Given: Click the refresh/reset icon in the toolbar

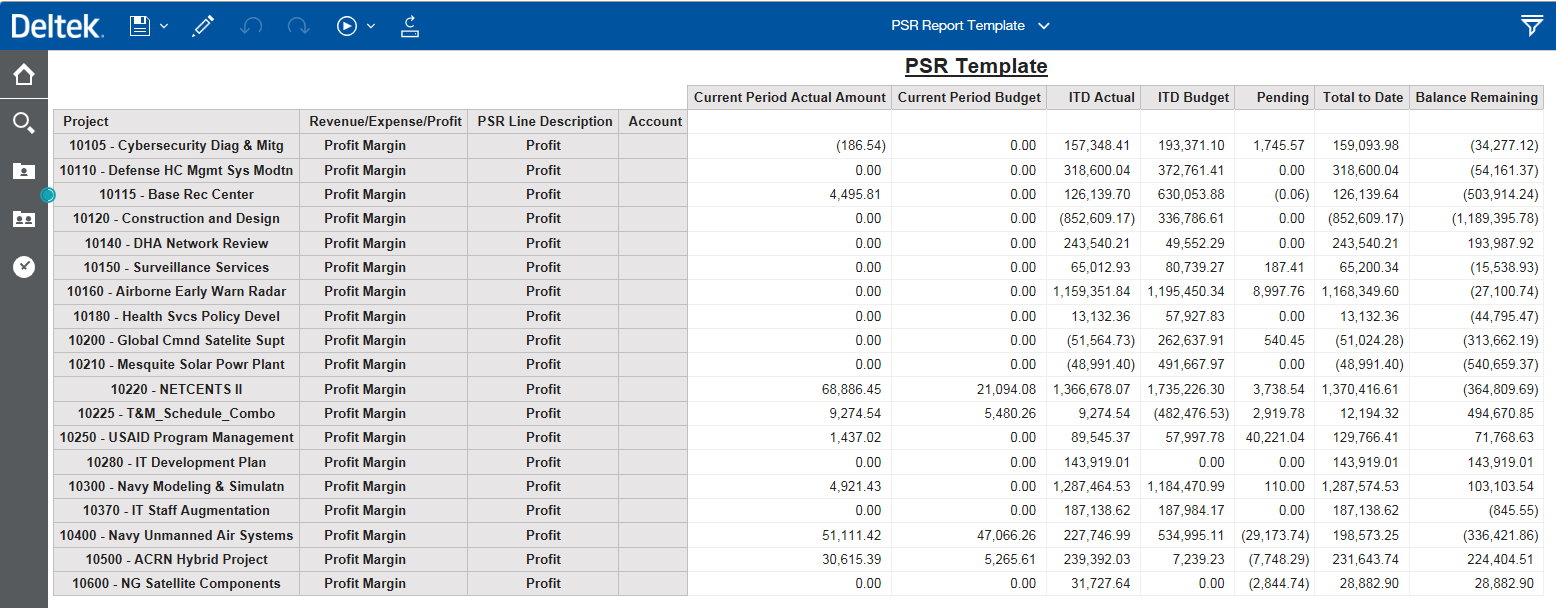Looking at the screenshot, I should (409, 26).
